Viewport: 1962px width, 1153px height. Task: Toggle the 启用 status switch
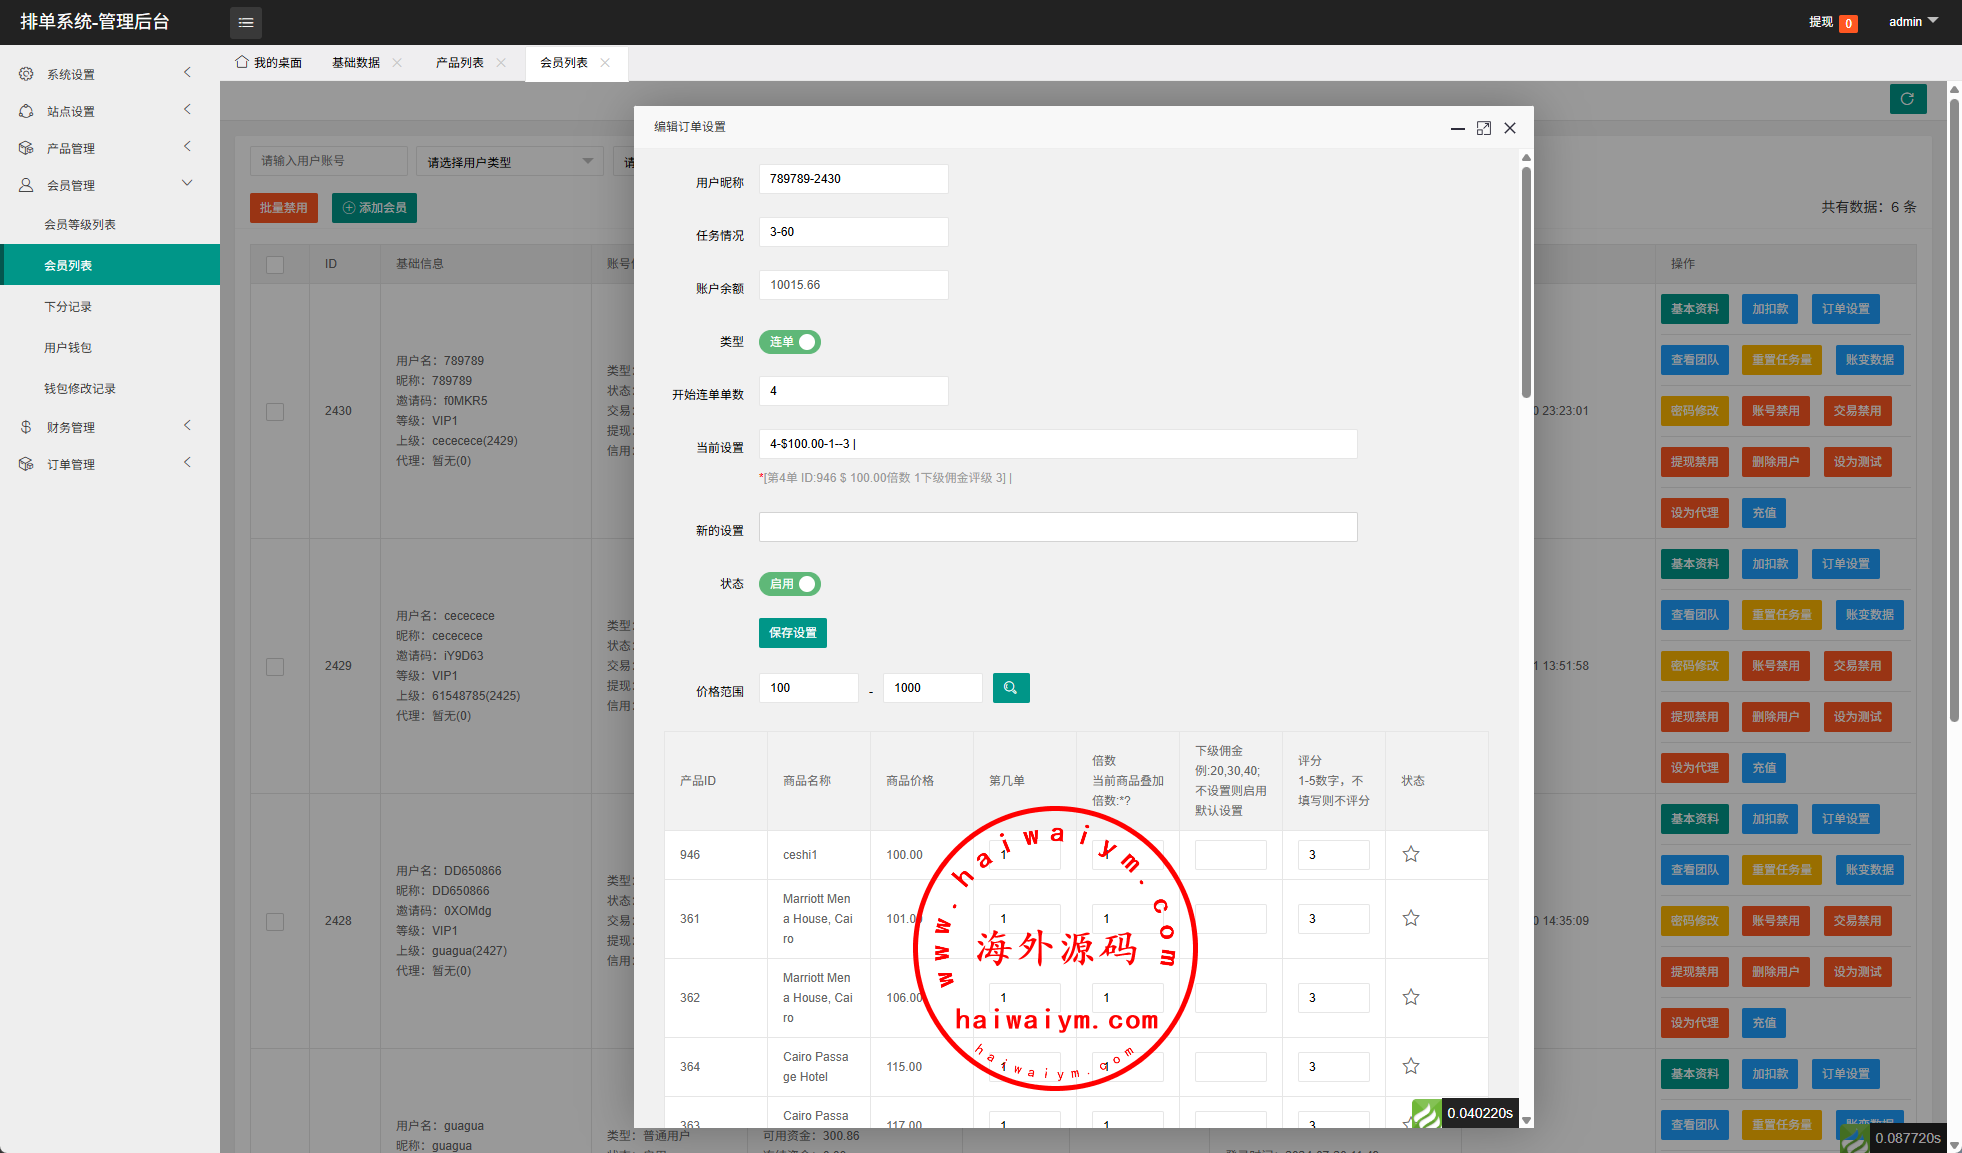tap(789, 584)
